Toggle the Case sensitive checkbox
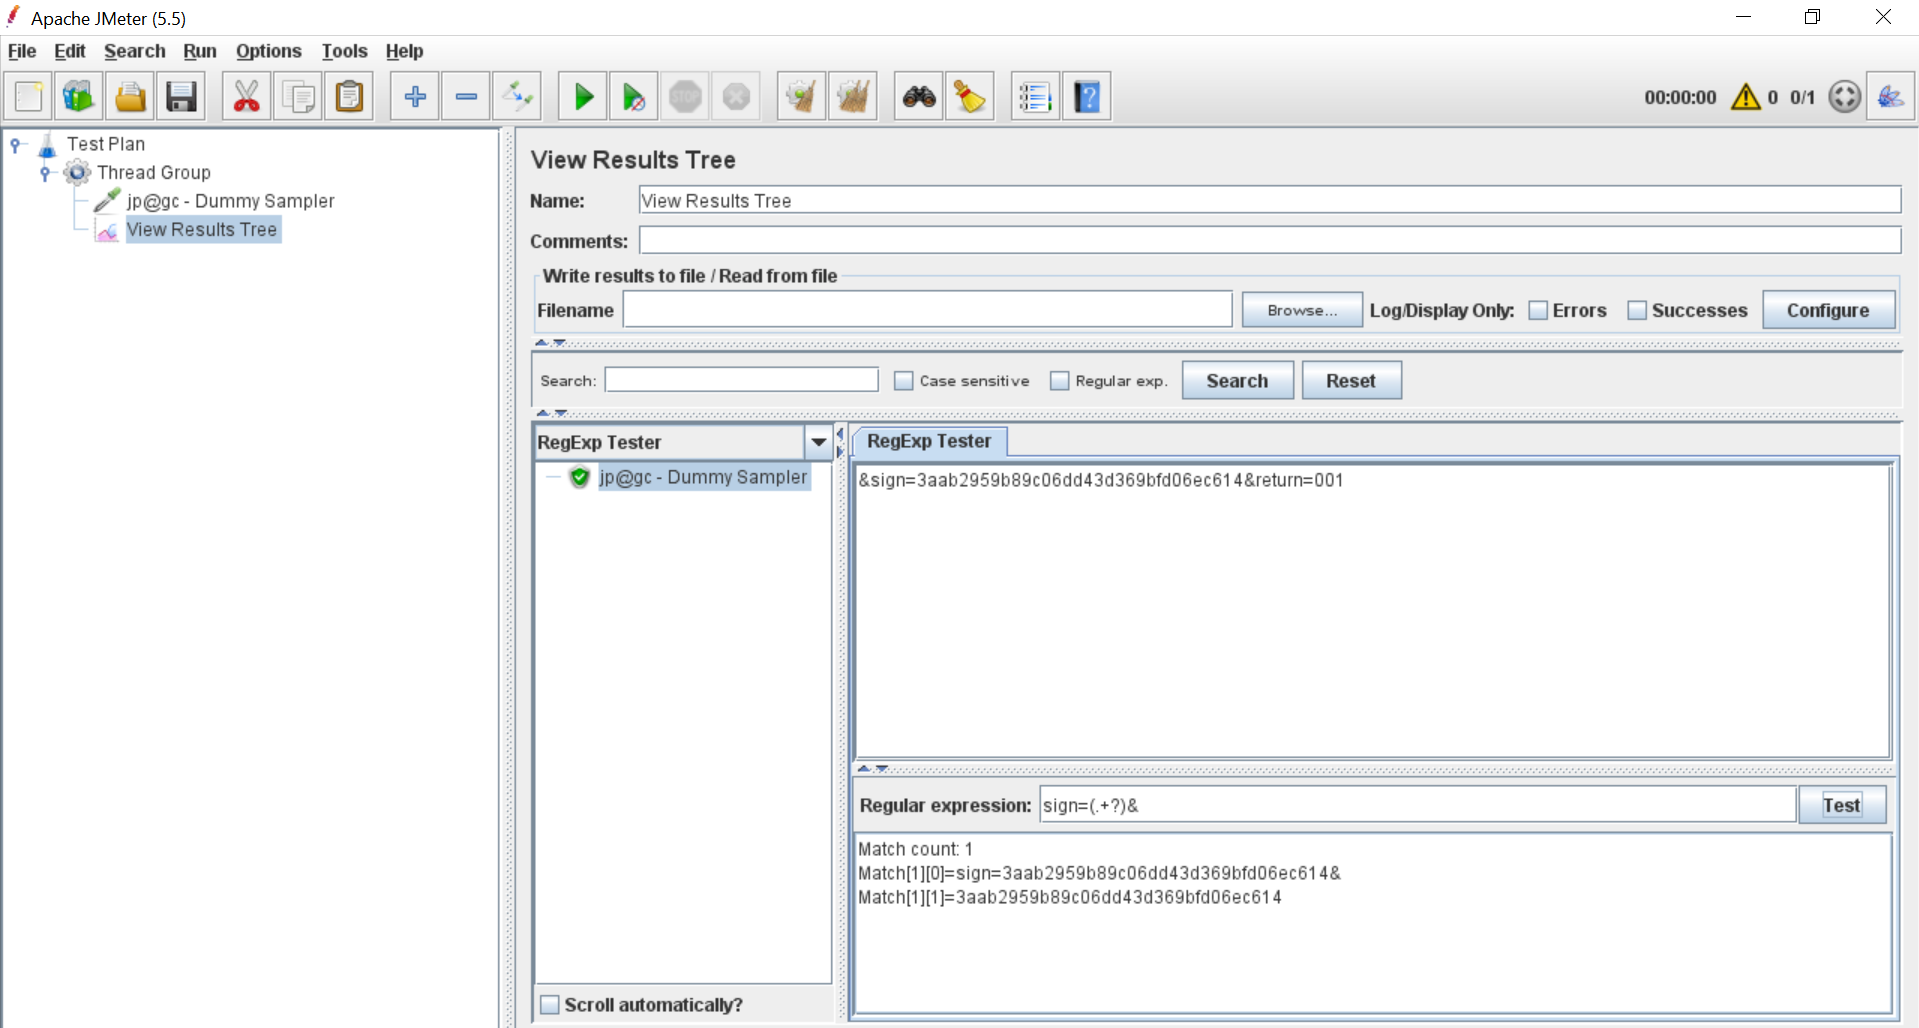The width and height of the screenshot is (1919, 1028). tap(904, 381)
